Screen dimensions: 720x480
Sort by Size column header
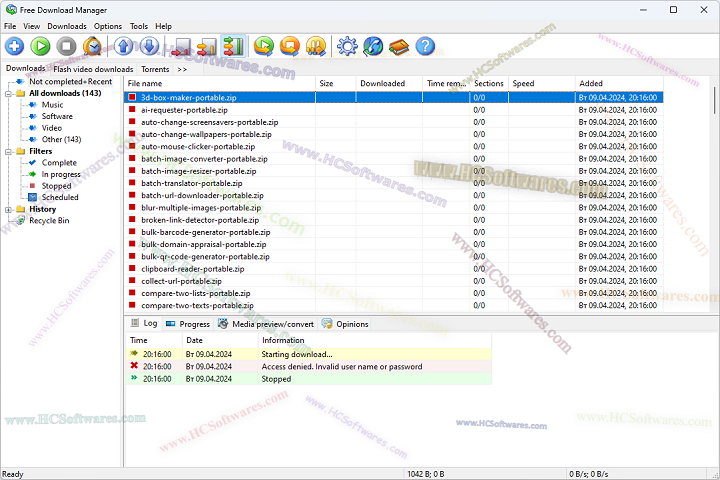(x=336, y=83)
